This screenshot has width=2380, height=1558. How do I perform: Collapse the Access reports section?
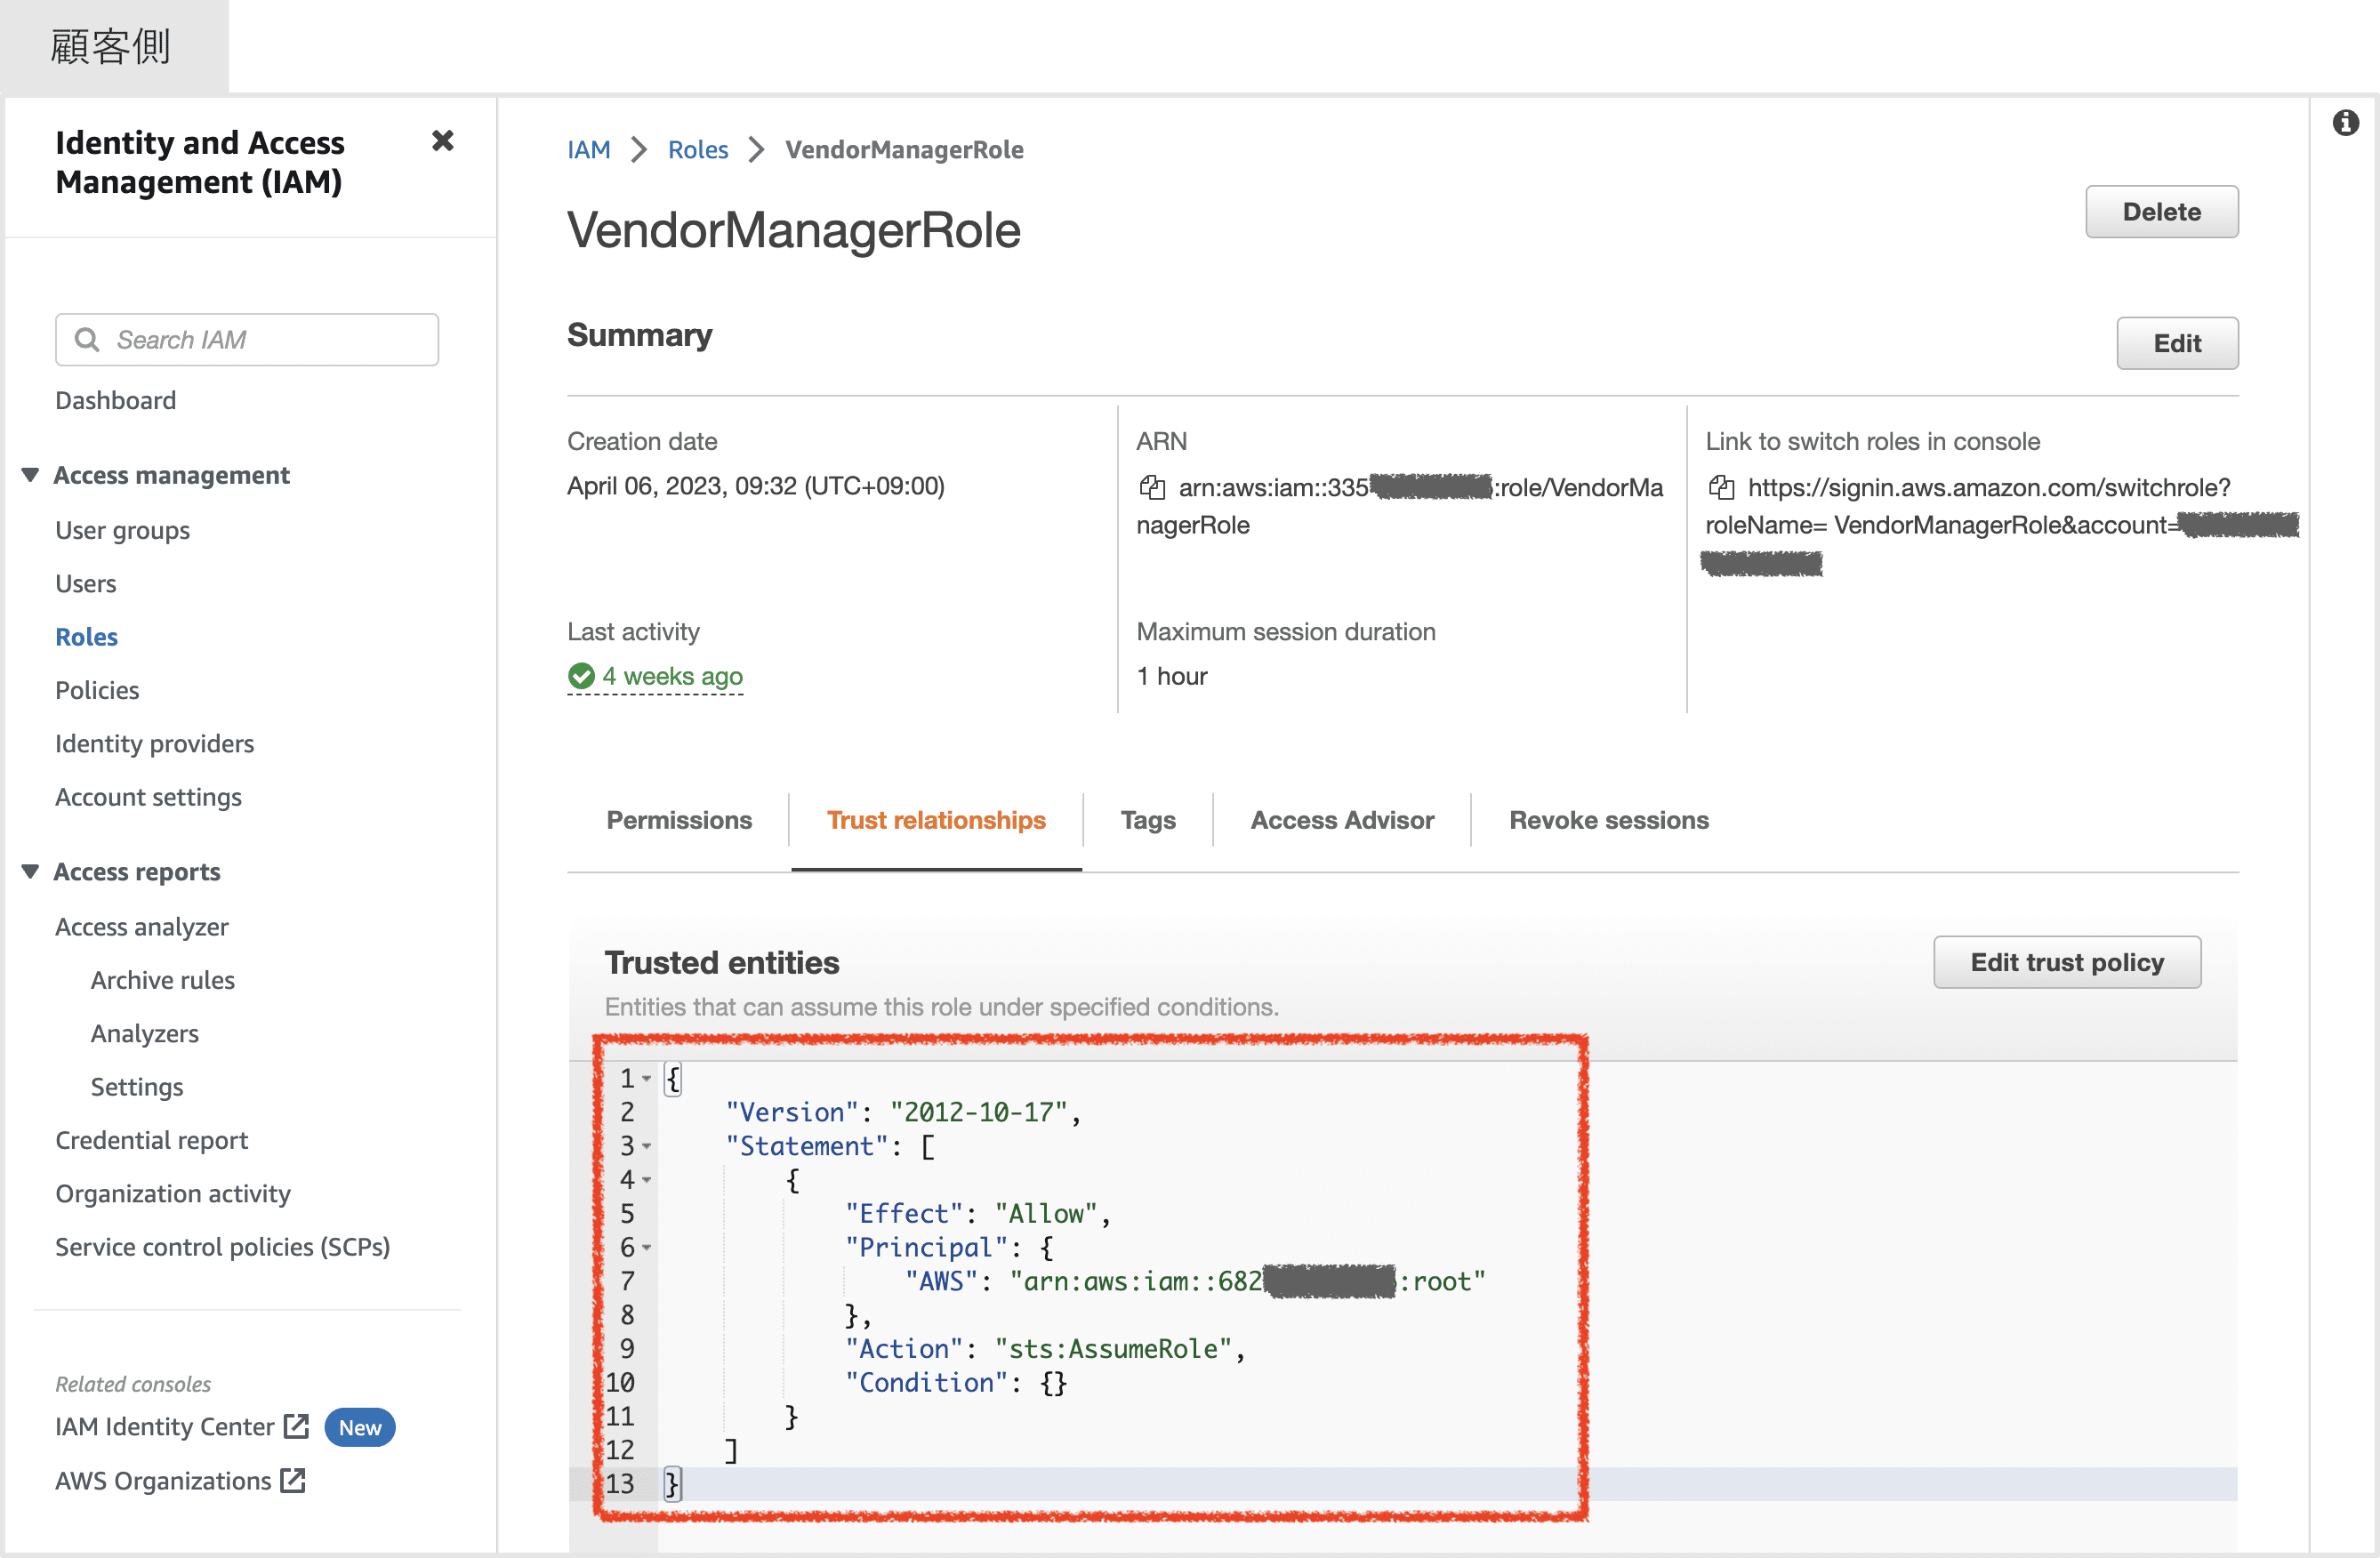click(x=30, y=872)
